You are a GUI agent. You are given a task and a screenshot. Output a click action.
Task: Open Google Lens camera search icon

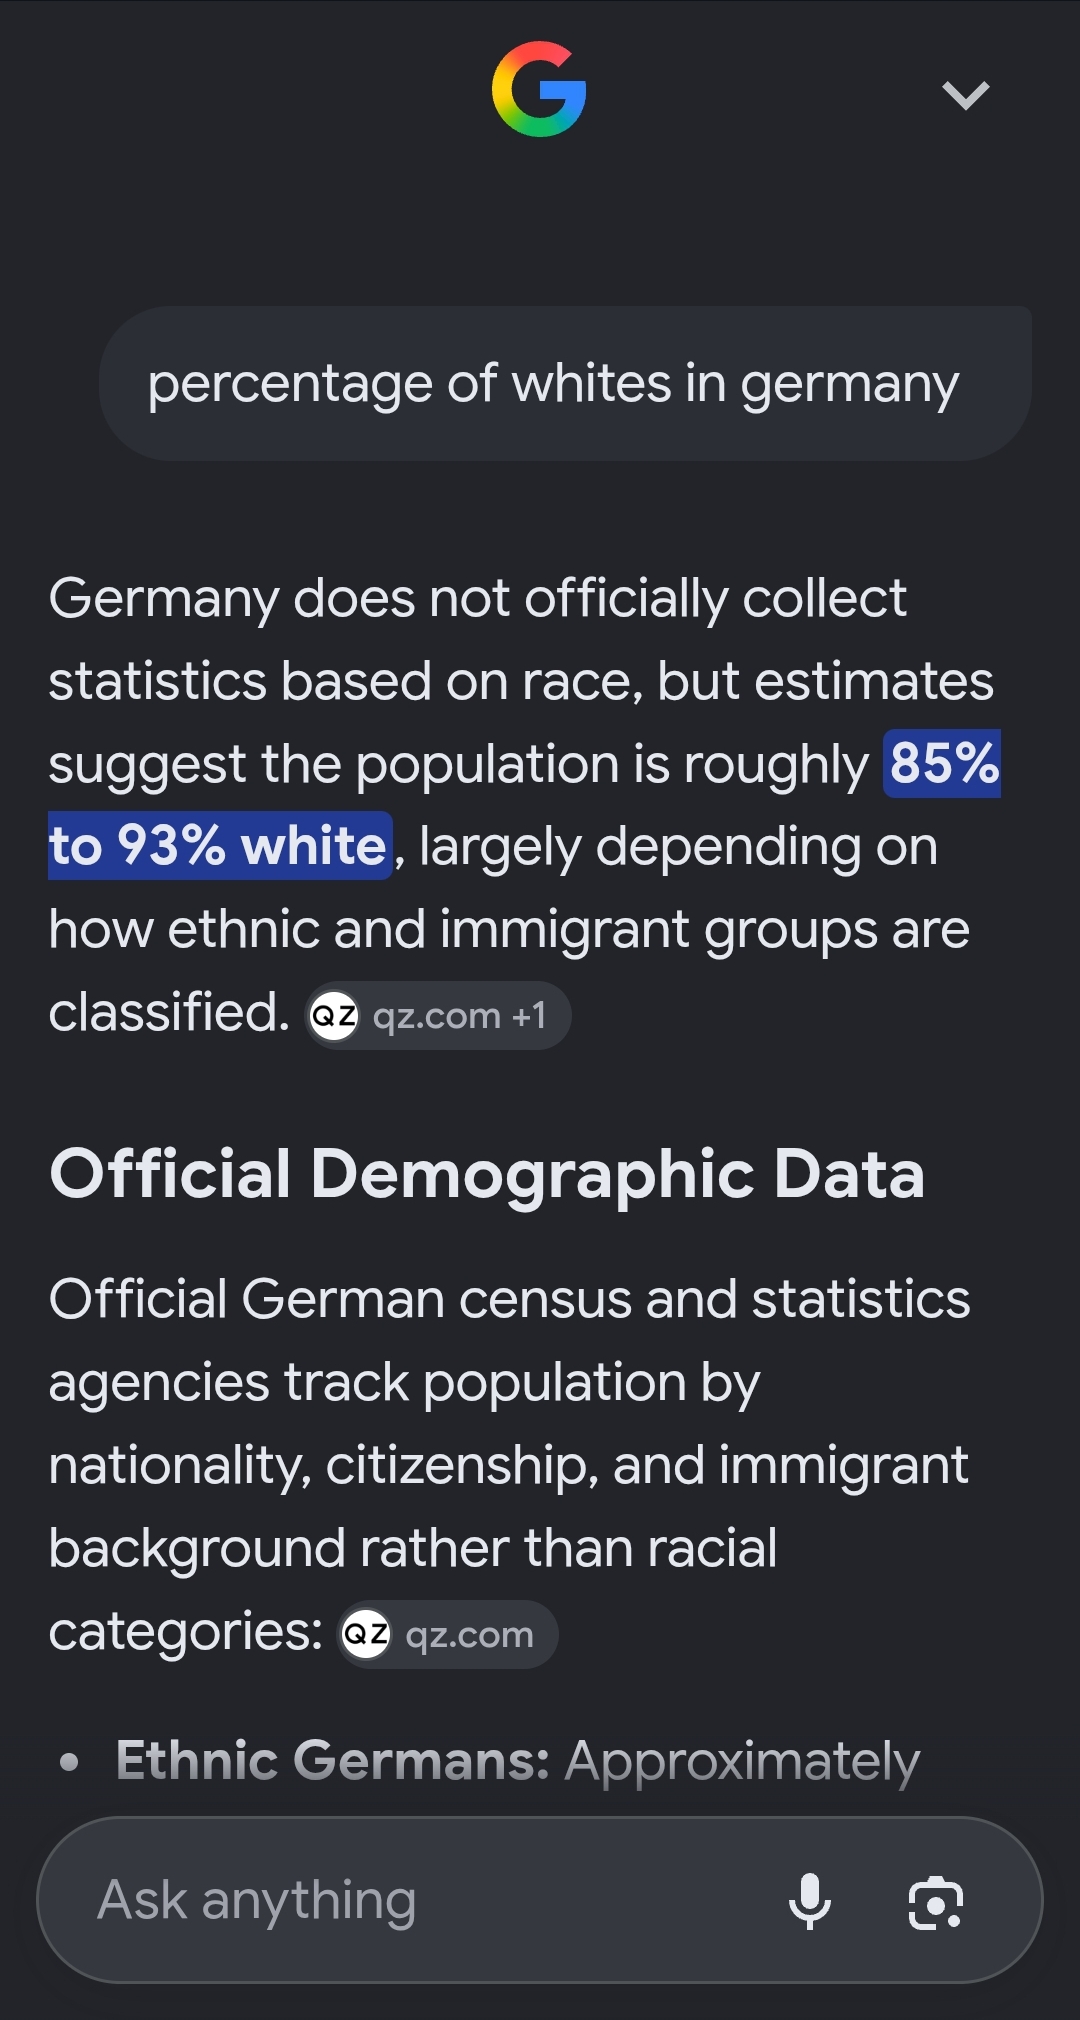[x=936, y=1902]
